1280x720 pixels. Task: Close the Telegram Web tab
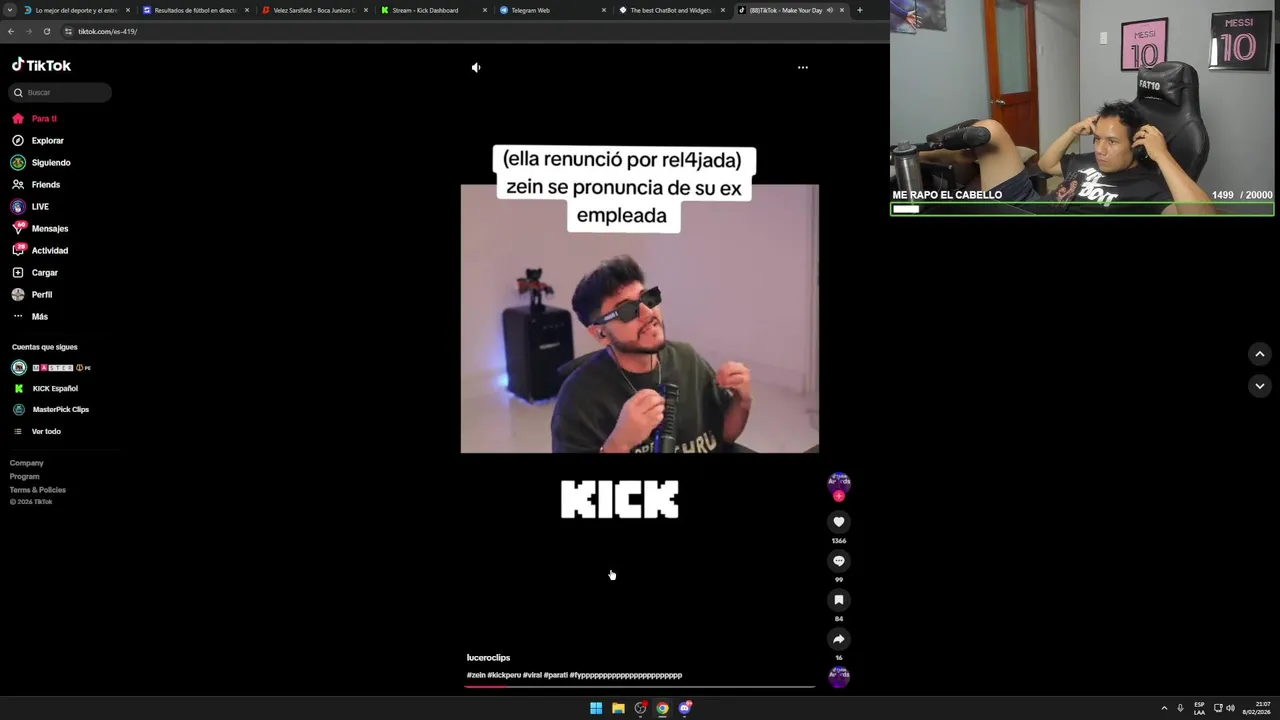coord(604,10)
